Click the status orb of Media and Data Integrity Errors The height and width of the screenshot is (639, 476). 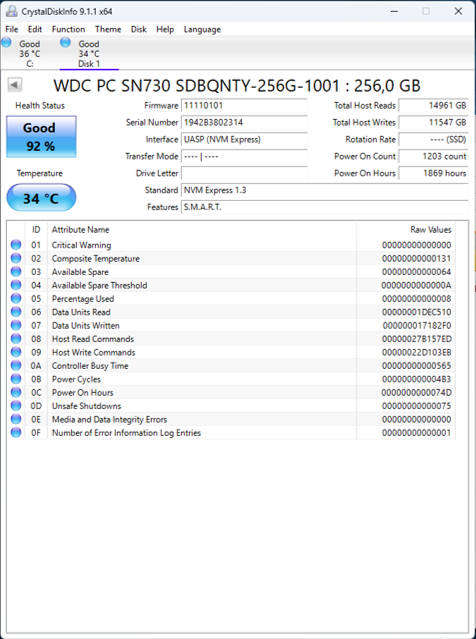tap(16, 419)
